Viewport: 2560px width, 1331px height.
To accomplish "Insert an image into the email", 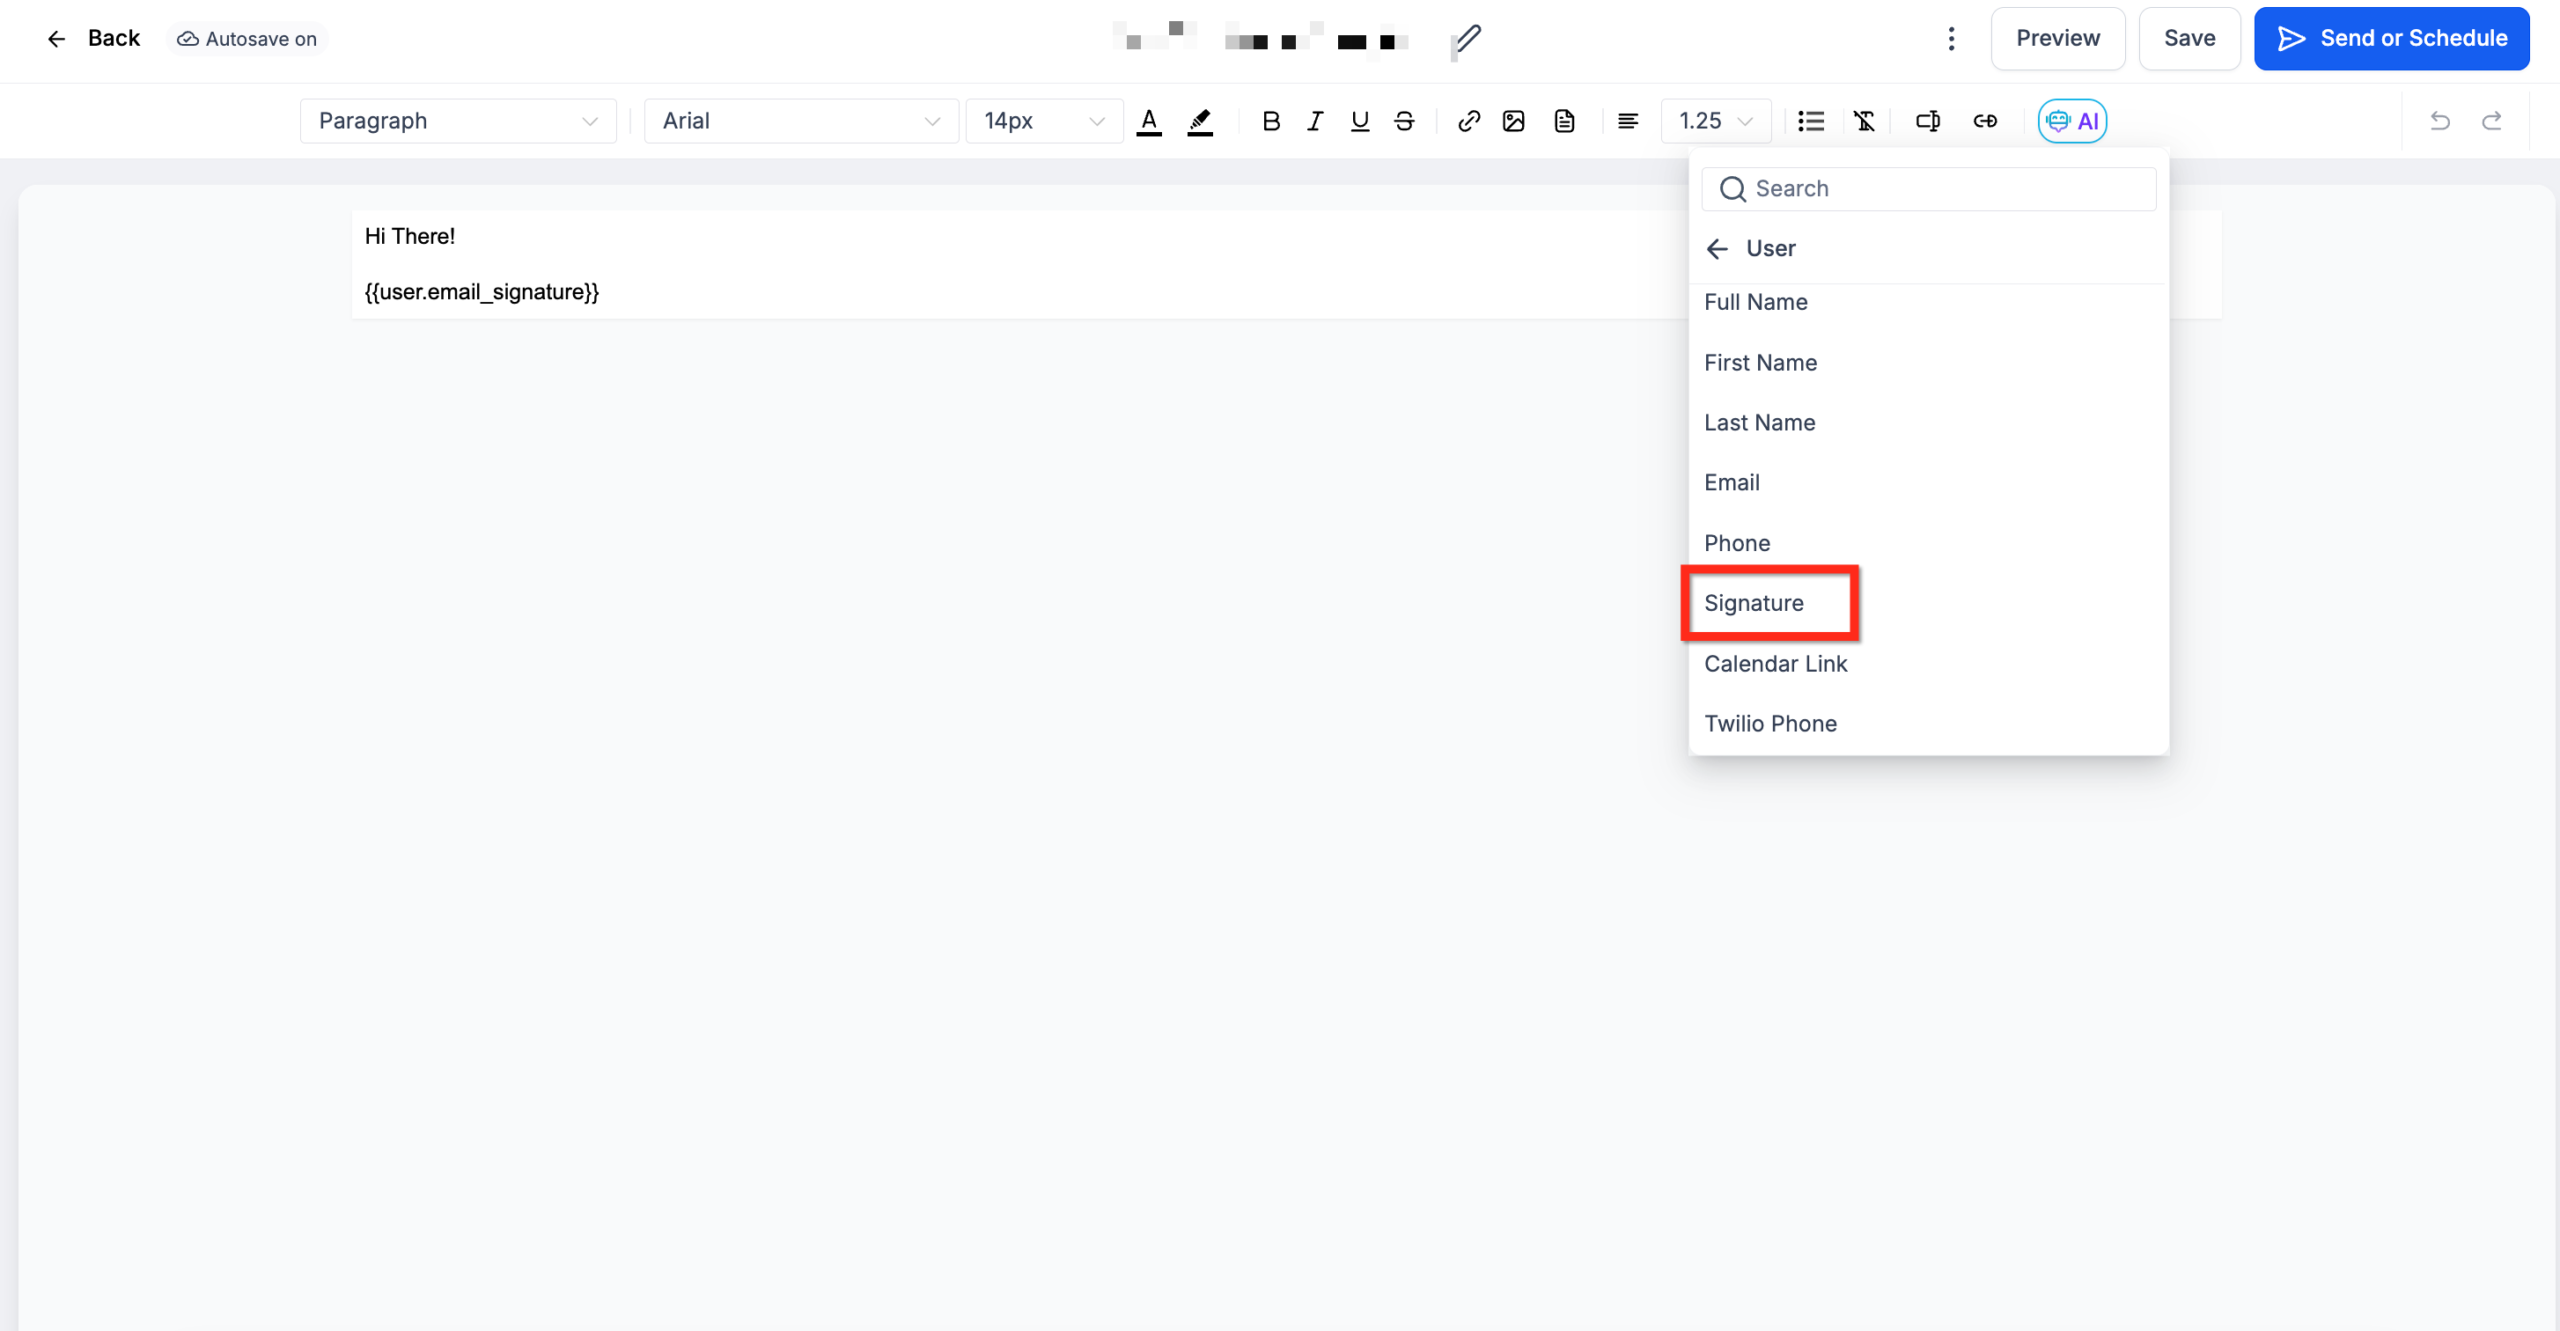I will point(1513,121).
